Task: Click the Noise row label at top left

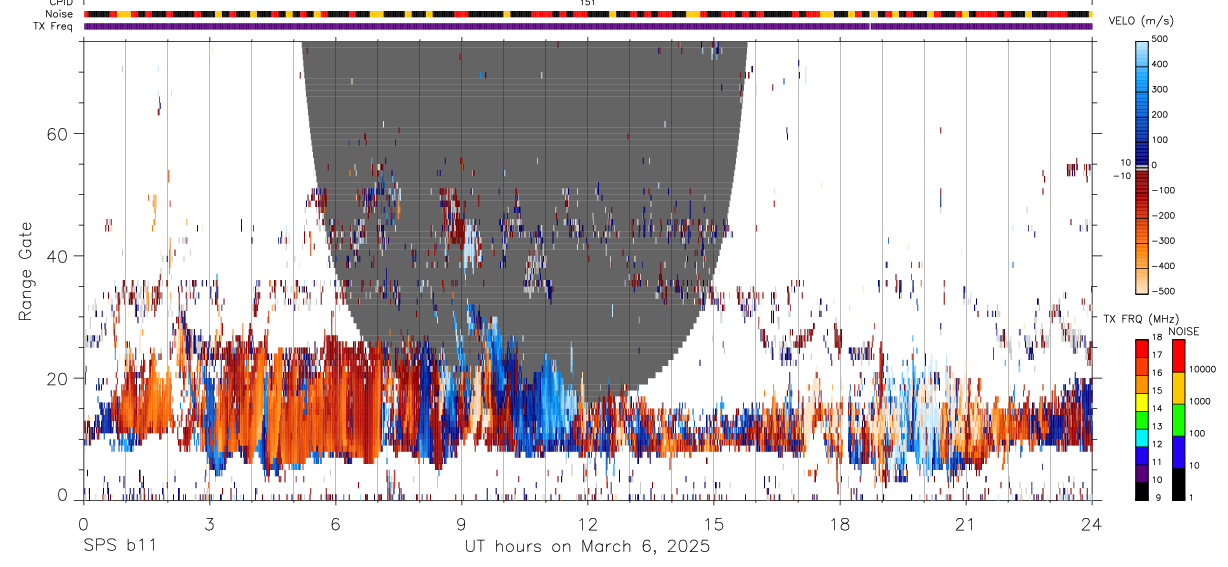Action: [x=58, y=14]
